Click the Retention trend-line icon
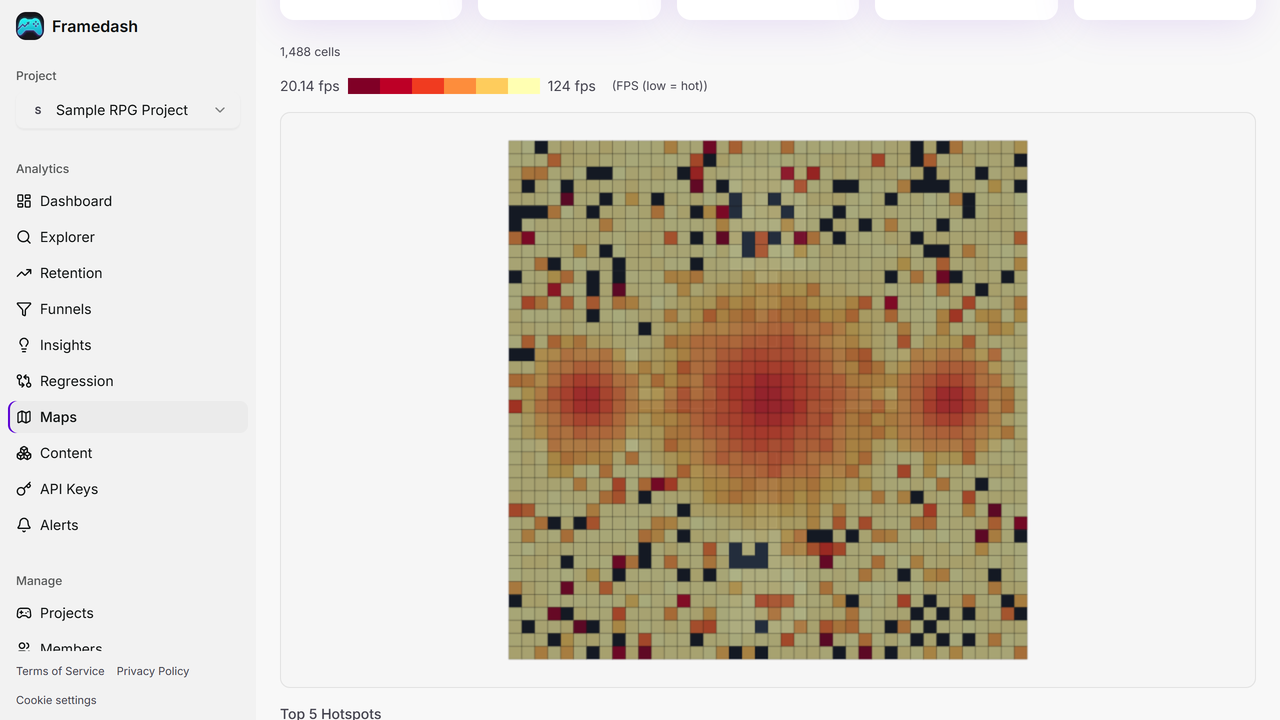1280x720 pixels. (x=24, y=273)
